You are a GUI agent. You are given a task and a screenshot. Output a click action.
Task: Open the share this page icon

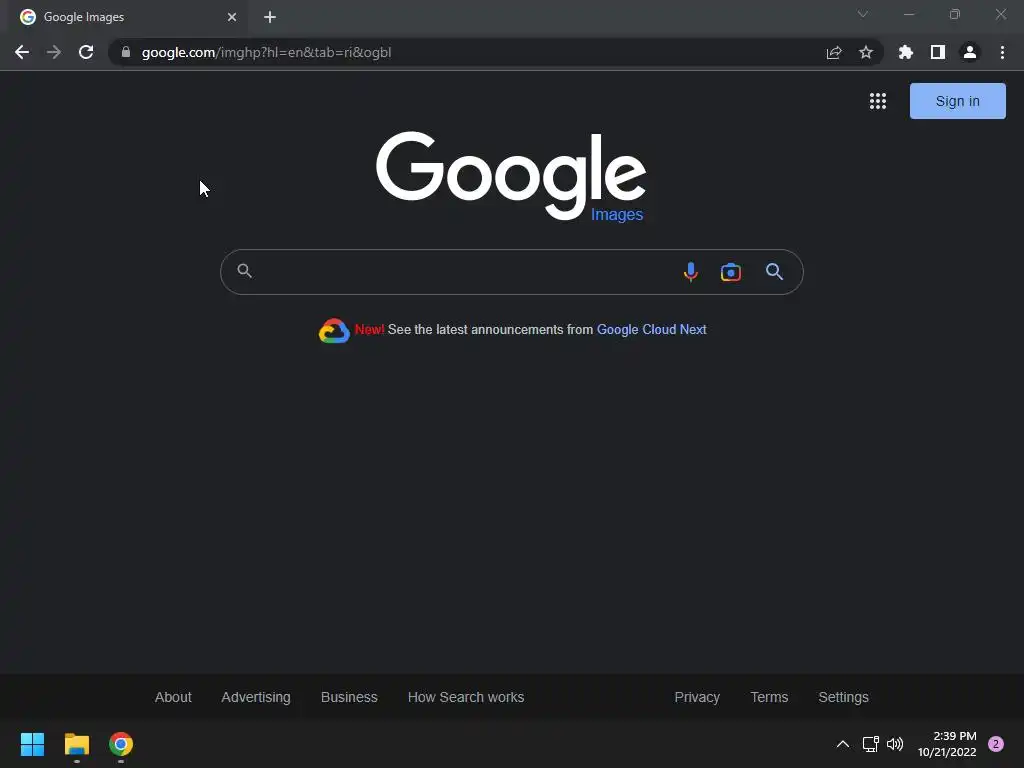pyautogui.click(x=834, y=52)
